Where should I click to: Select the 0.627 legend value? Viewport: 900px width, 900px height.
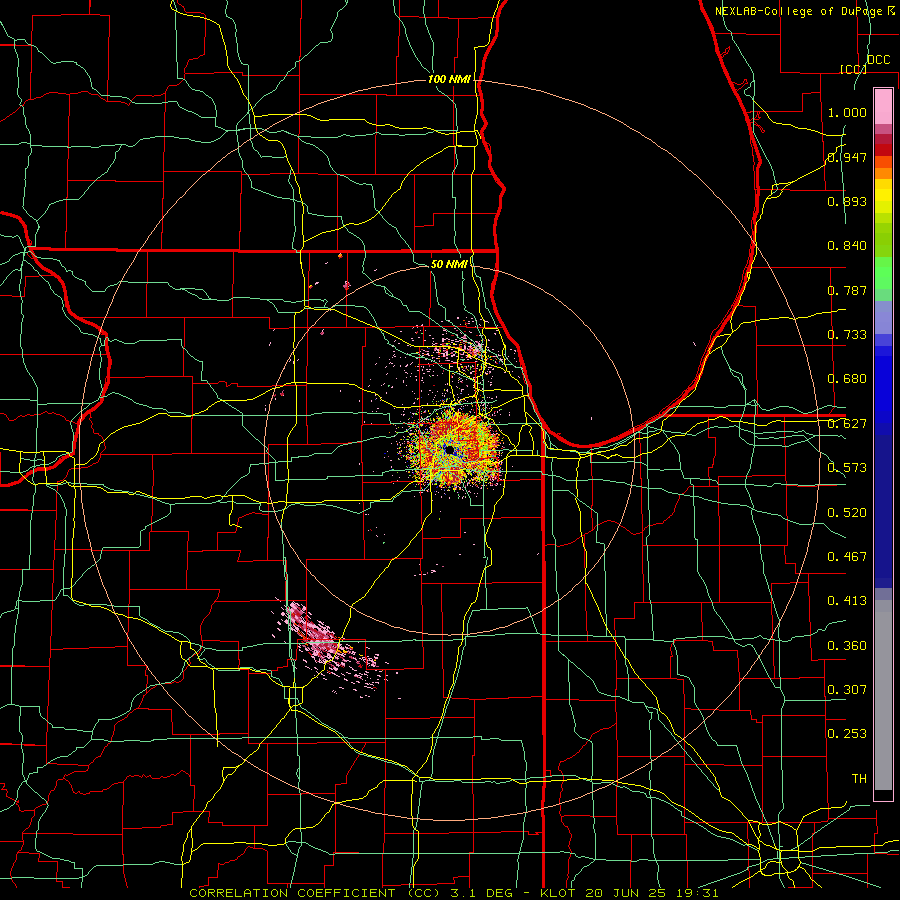point(847,424)
